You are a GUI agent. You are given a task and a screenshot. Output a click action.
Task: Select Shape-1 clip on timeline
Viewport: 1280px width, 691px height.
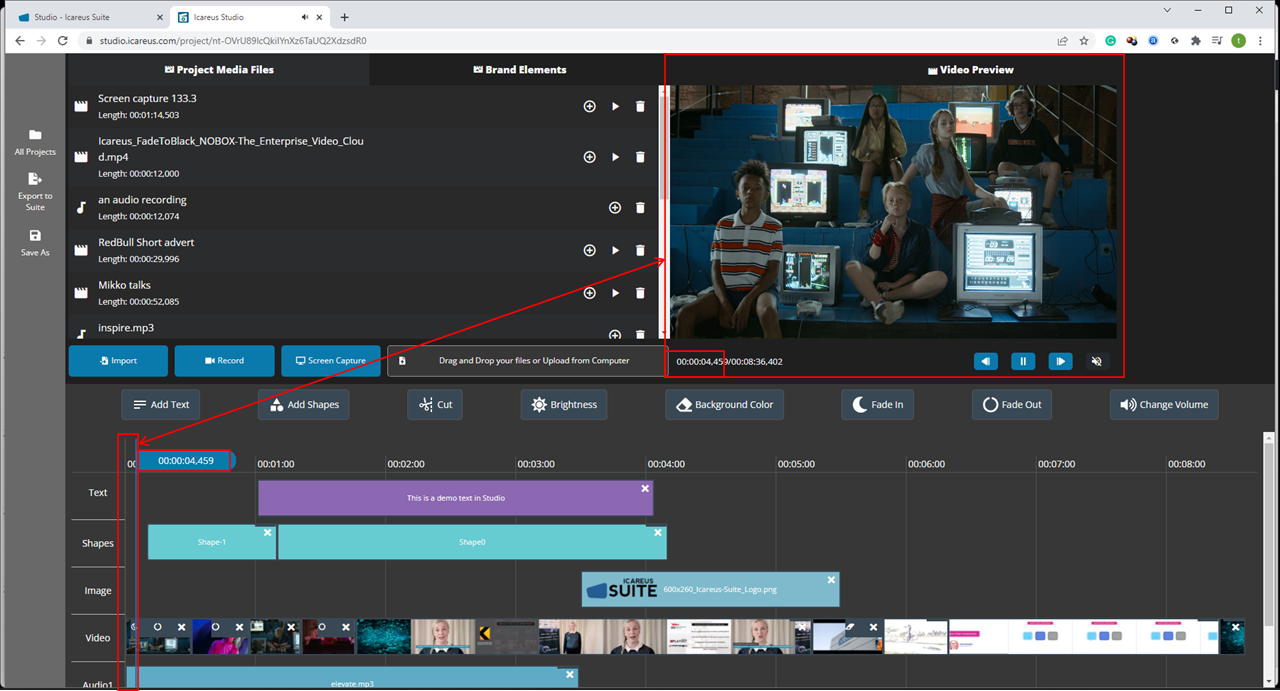click(211, 542)
